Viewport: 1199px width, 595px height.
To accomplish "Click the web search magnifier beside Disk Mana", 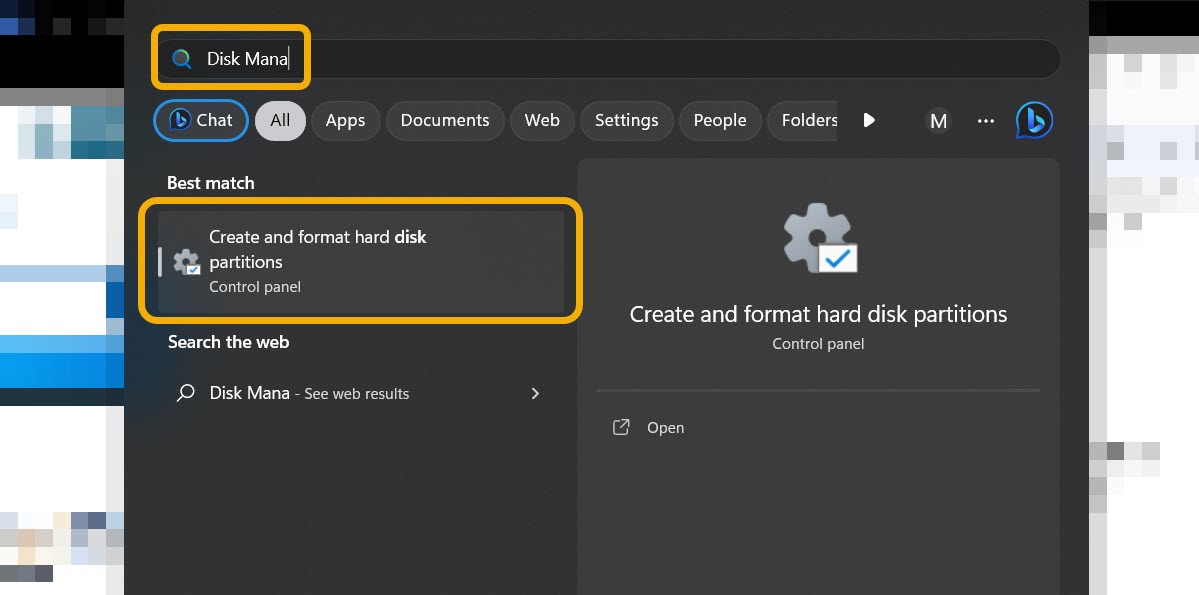I will click(184, 393).
